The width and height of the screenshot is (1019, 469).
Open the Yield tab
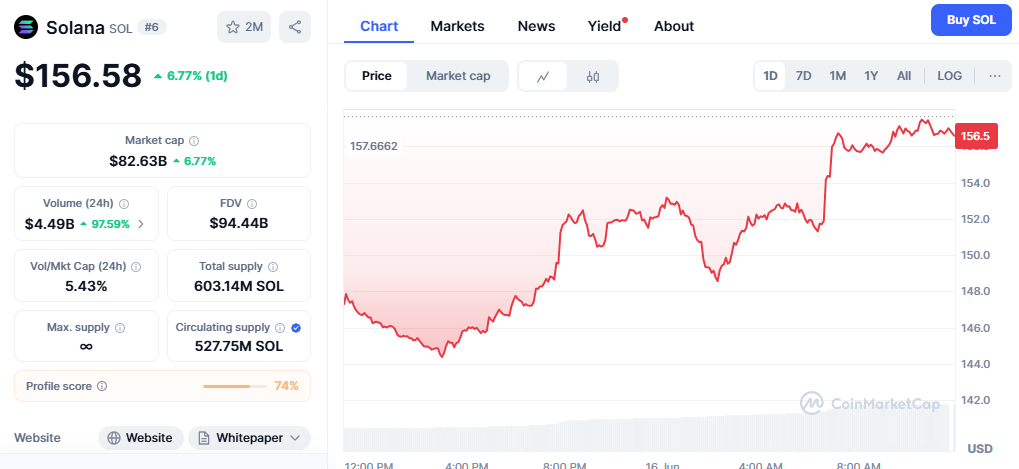605,26
